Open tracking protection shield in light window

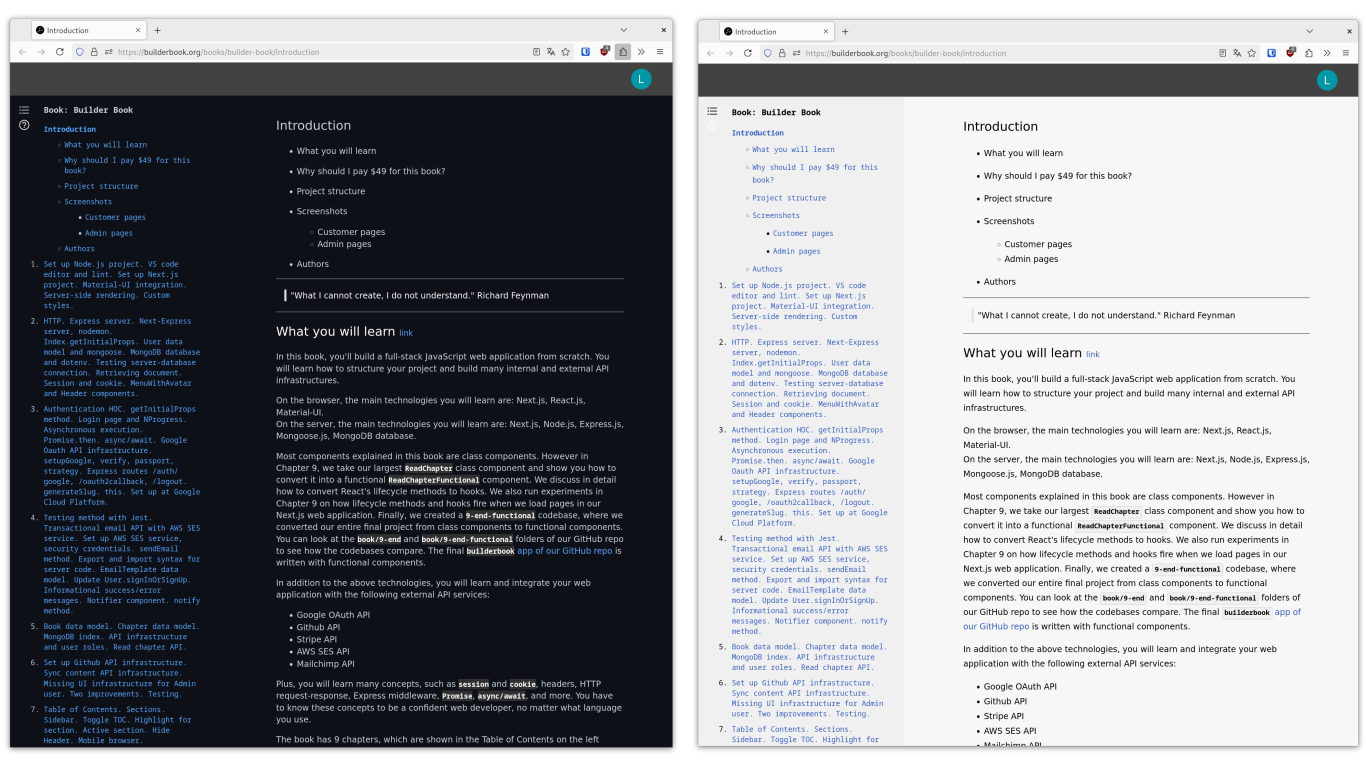tap(768, 53)
